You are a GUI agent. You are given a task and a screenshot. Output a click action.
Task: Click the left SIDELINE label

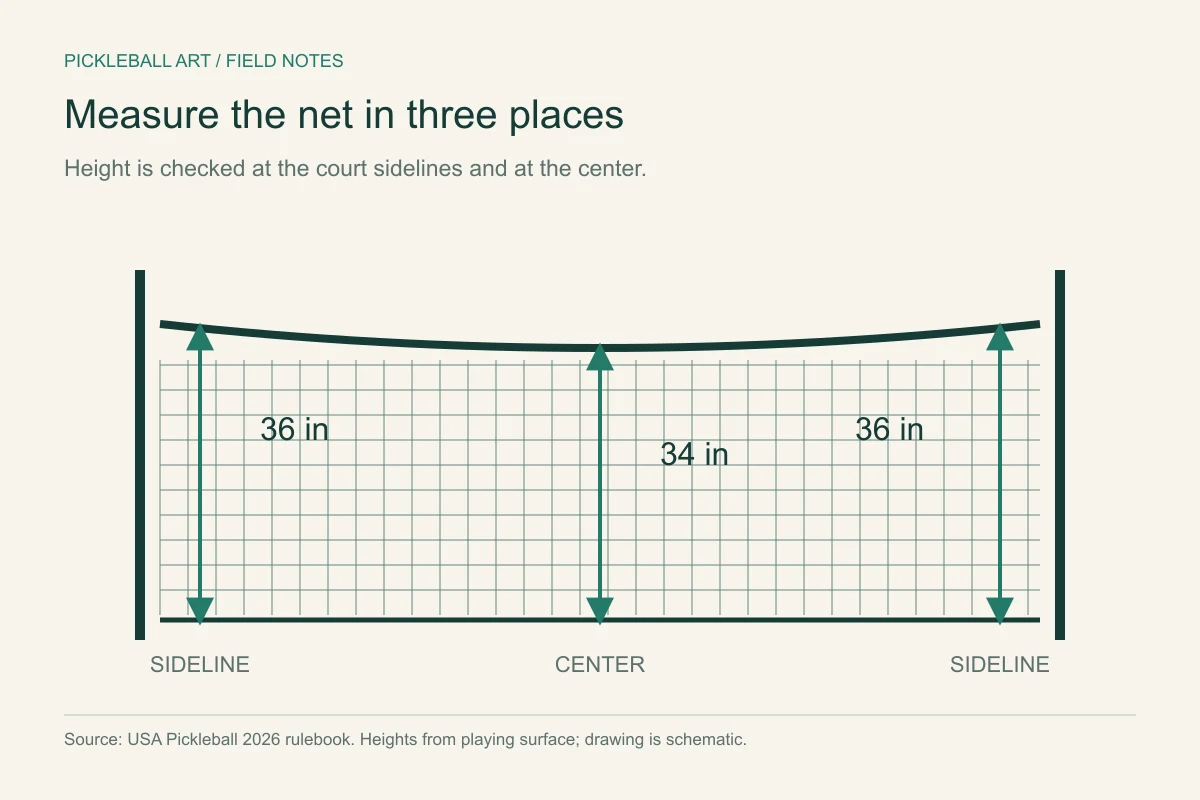[200, 664]
